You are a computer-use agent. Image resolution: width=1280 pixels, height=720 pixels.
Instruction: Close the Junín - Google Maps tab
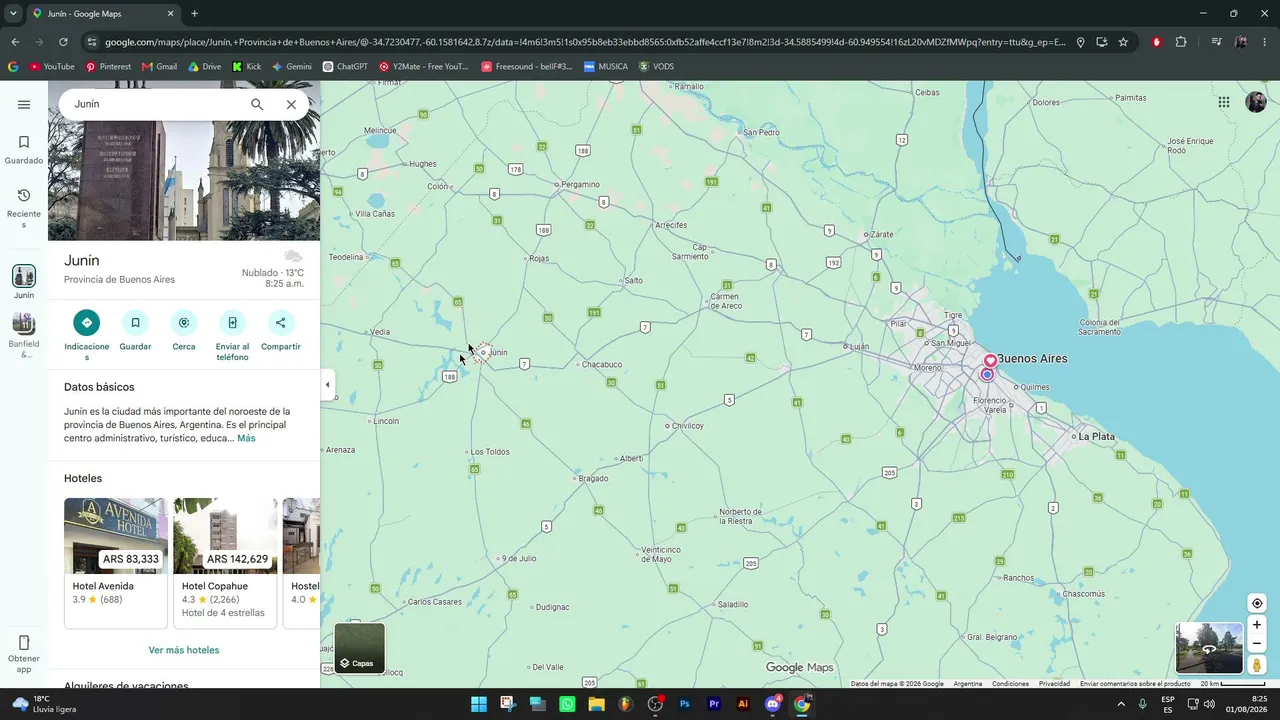tap(170, 14)
